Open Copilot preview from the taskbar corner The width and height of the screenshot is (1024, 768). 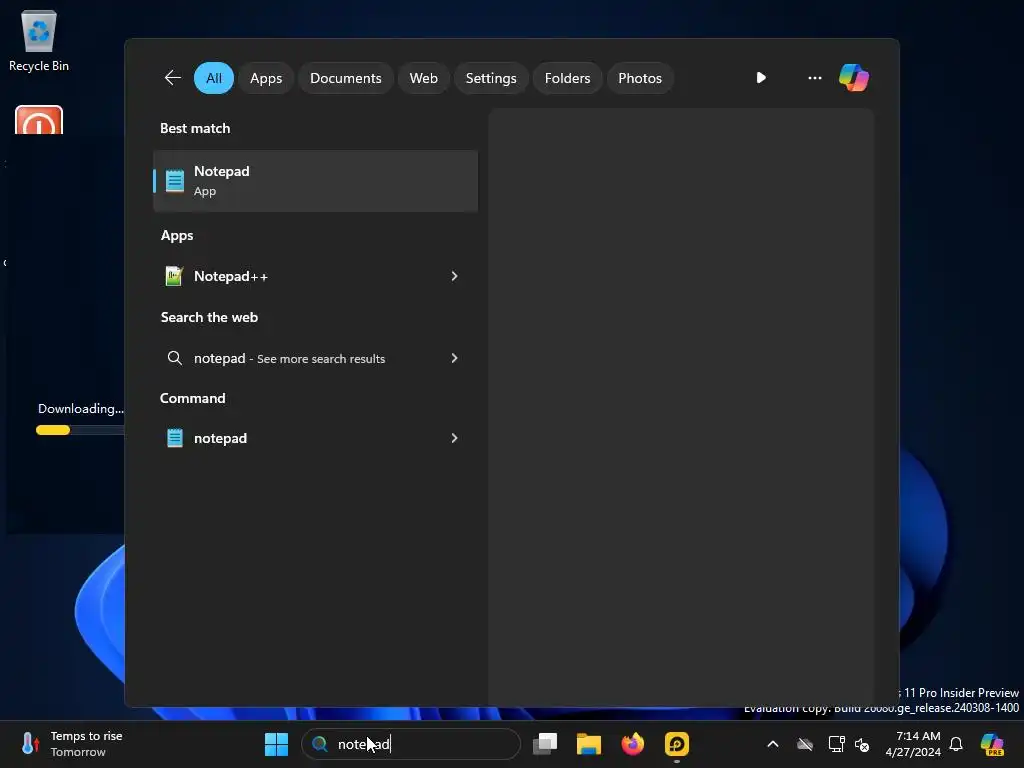point(992,744)
